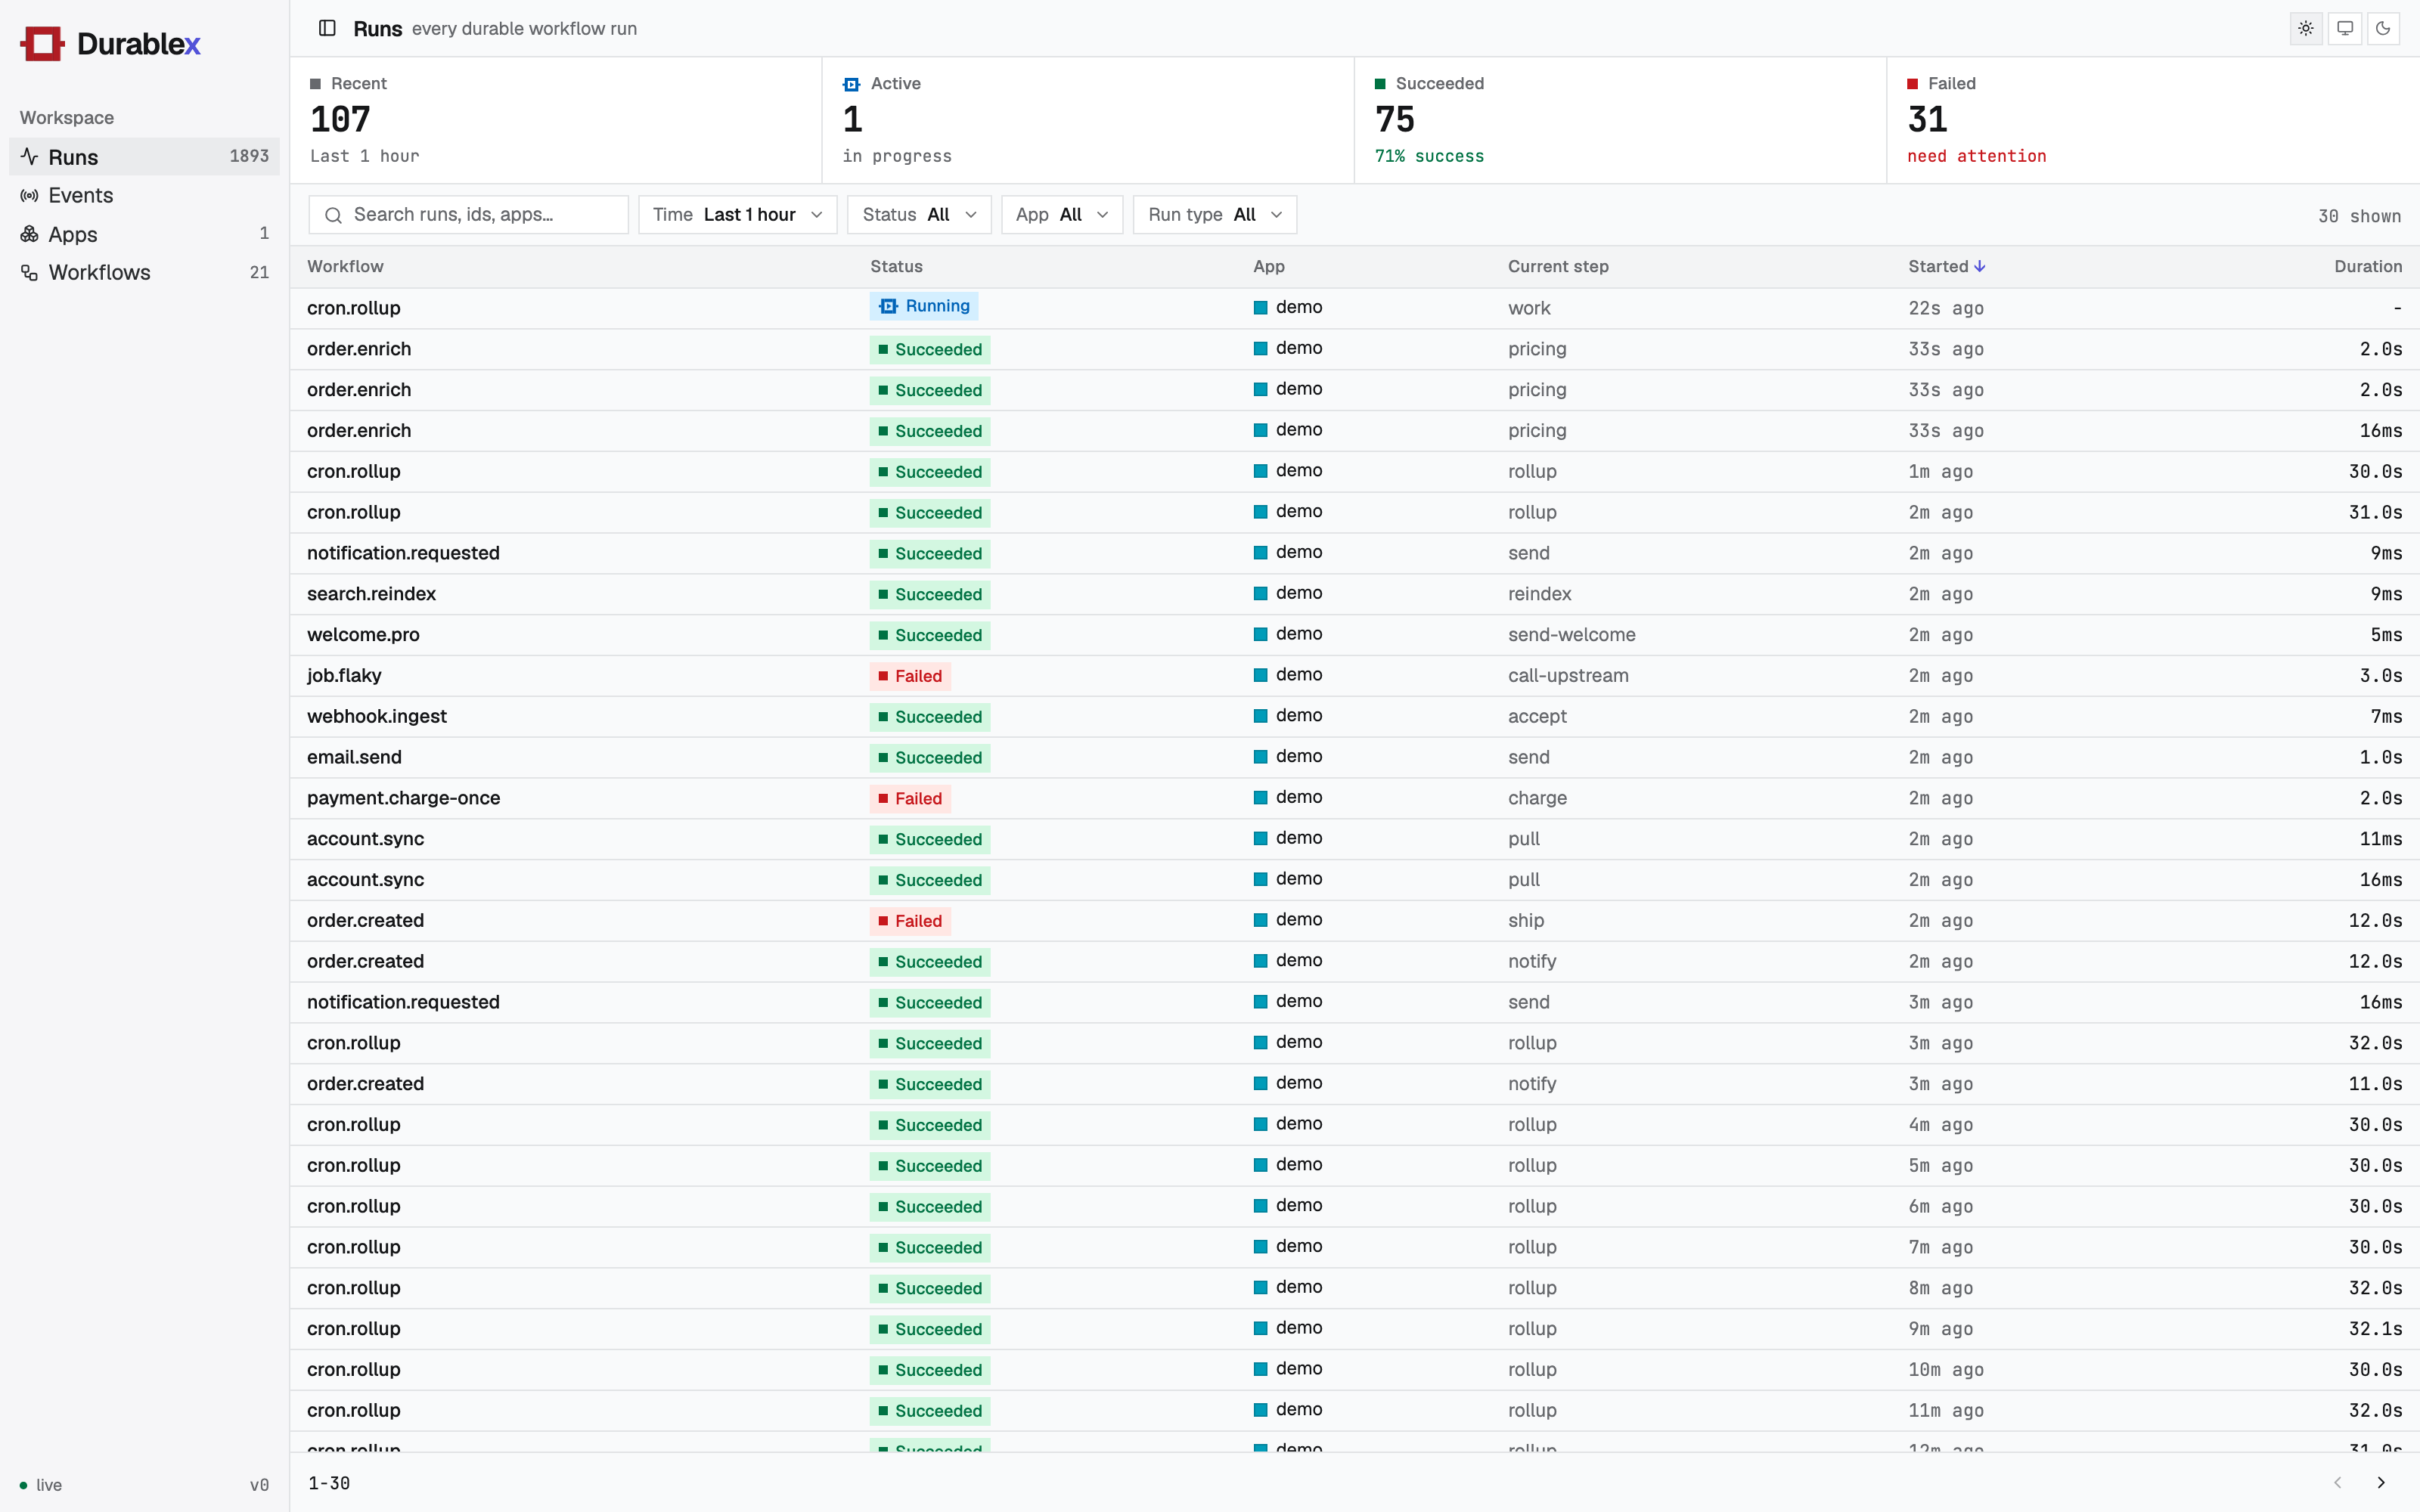Click the Failed badge with step ship
Viewport: 2420px width, 1512px height.
(909, 921)
